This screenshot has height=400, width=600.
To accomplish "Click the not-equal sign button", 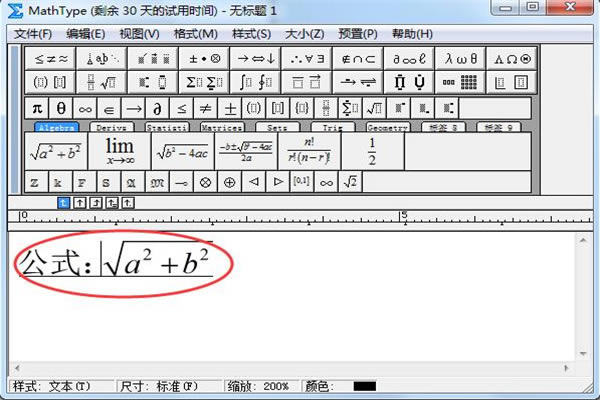I will pyautogui.click(x=205, y=107).
